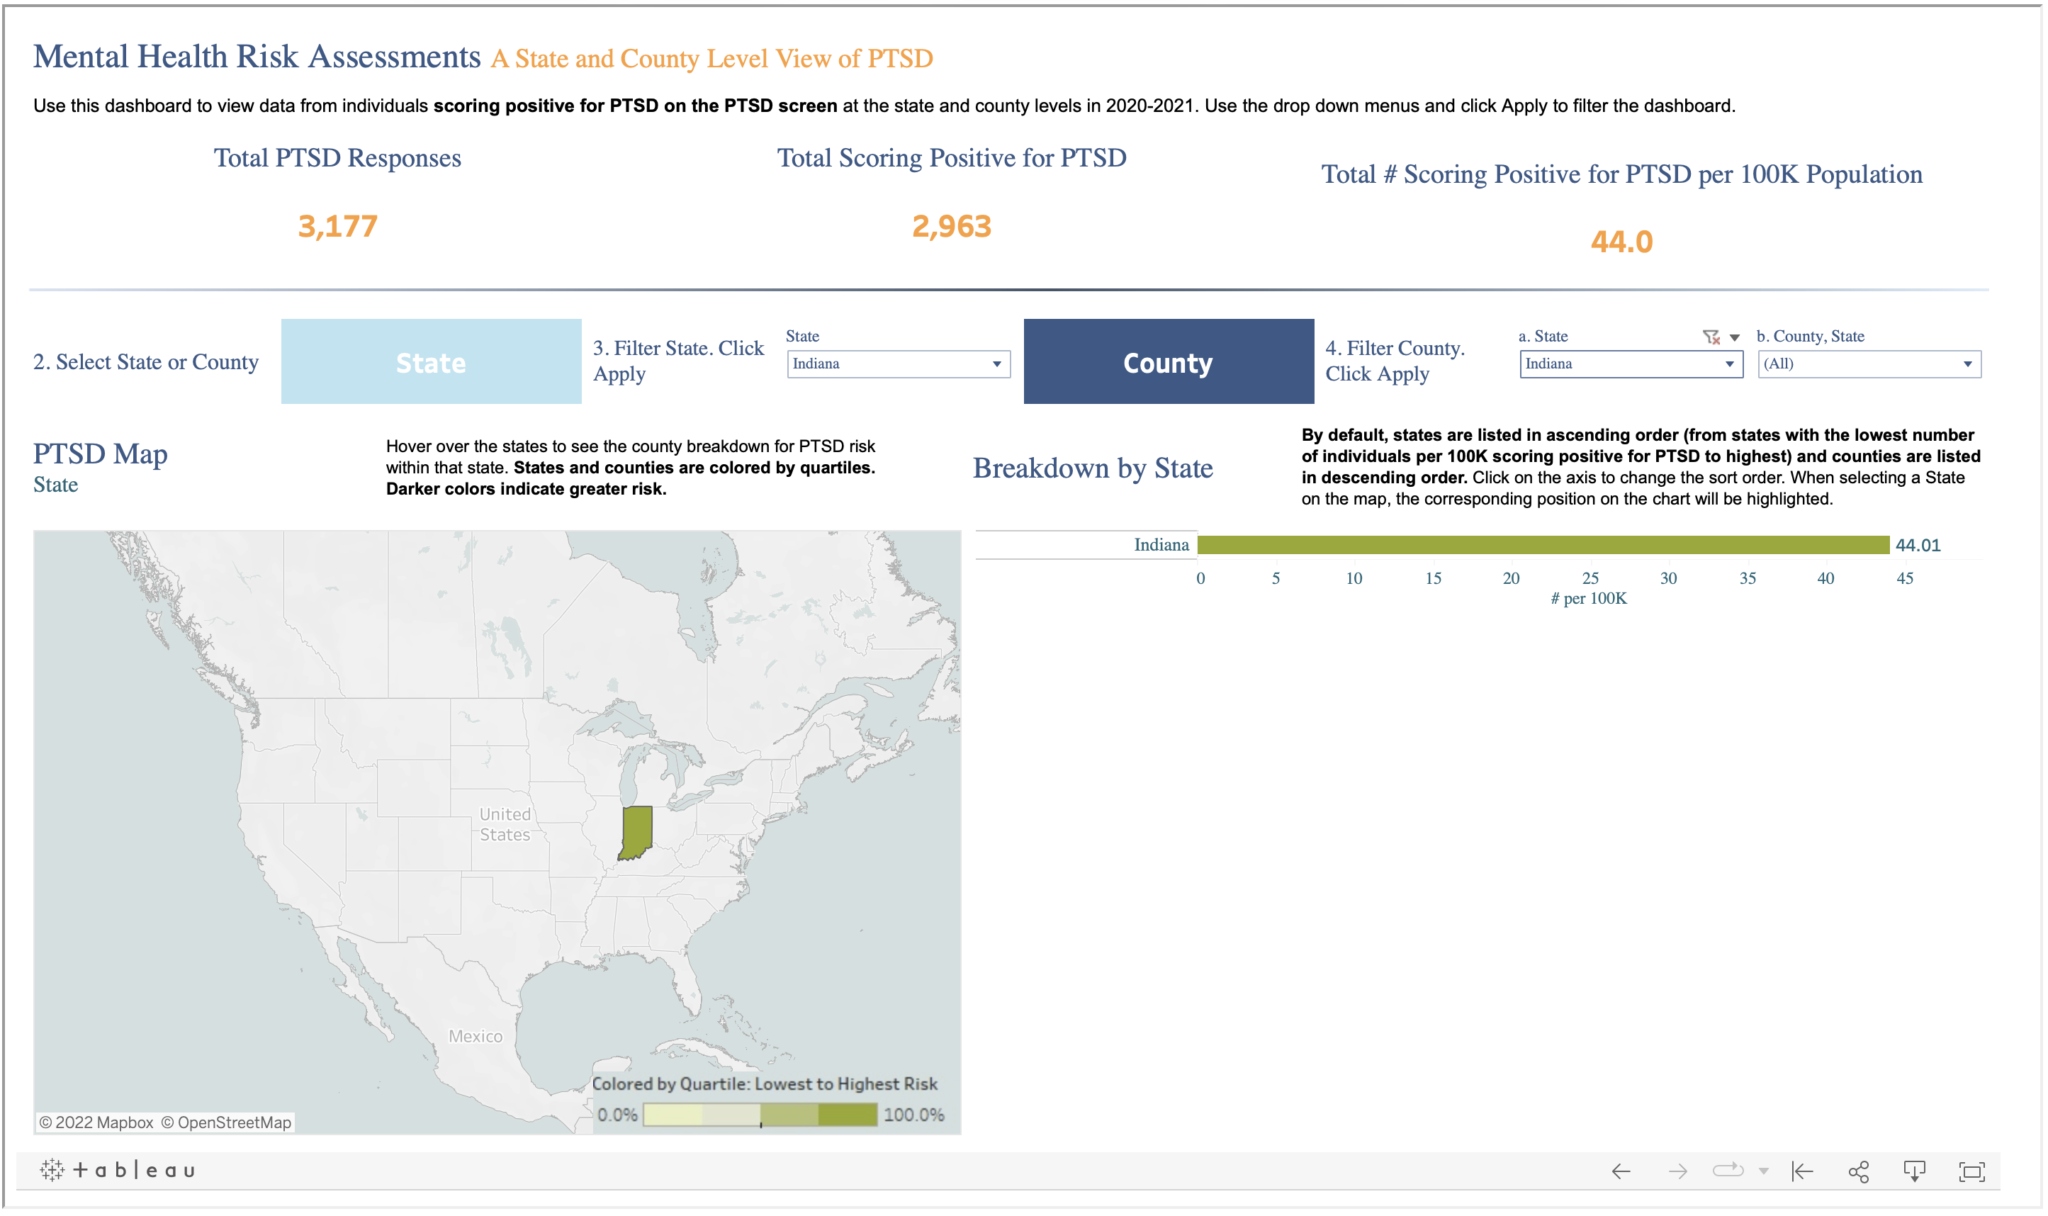Download the dashboard
This screenshot has width=2048, height=1216.
point(1915,1170)
